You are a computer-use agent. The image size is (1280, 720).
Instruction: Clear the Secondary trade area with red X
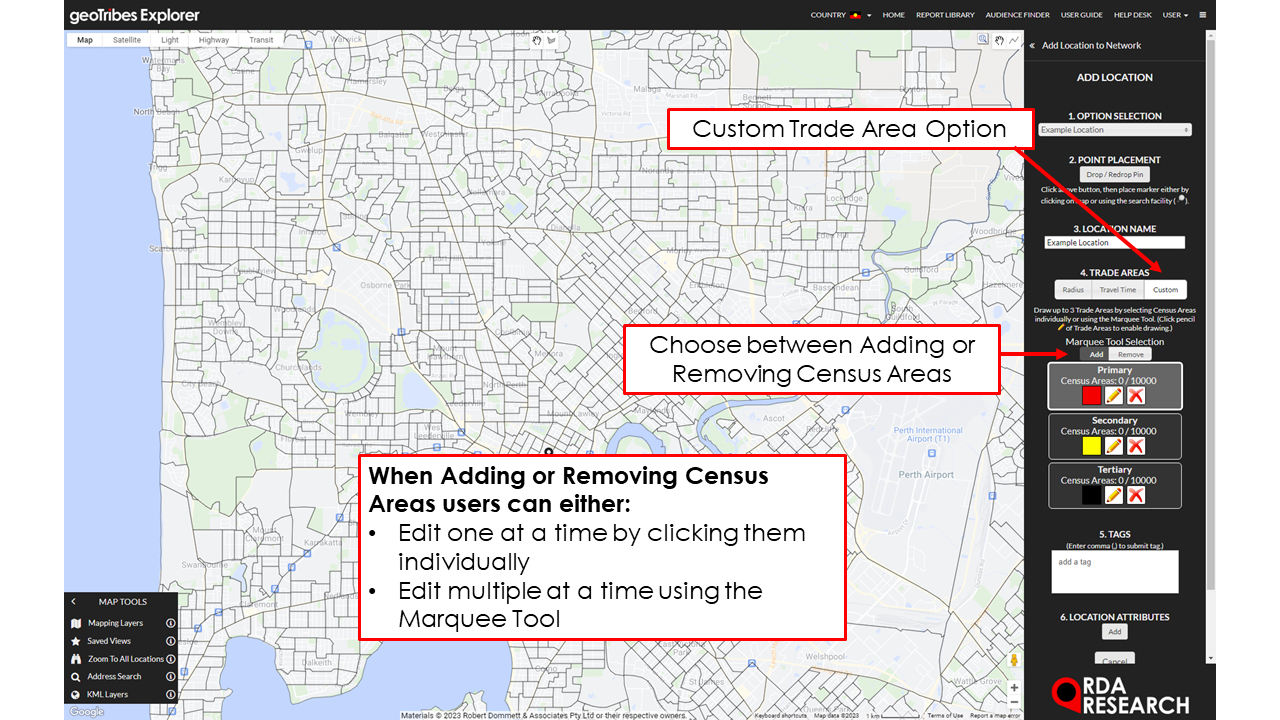pos(1136,445)
